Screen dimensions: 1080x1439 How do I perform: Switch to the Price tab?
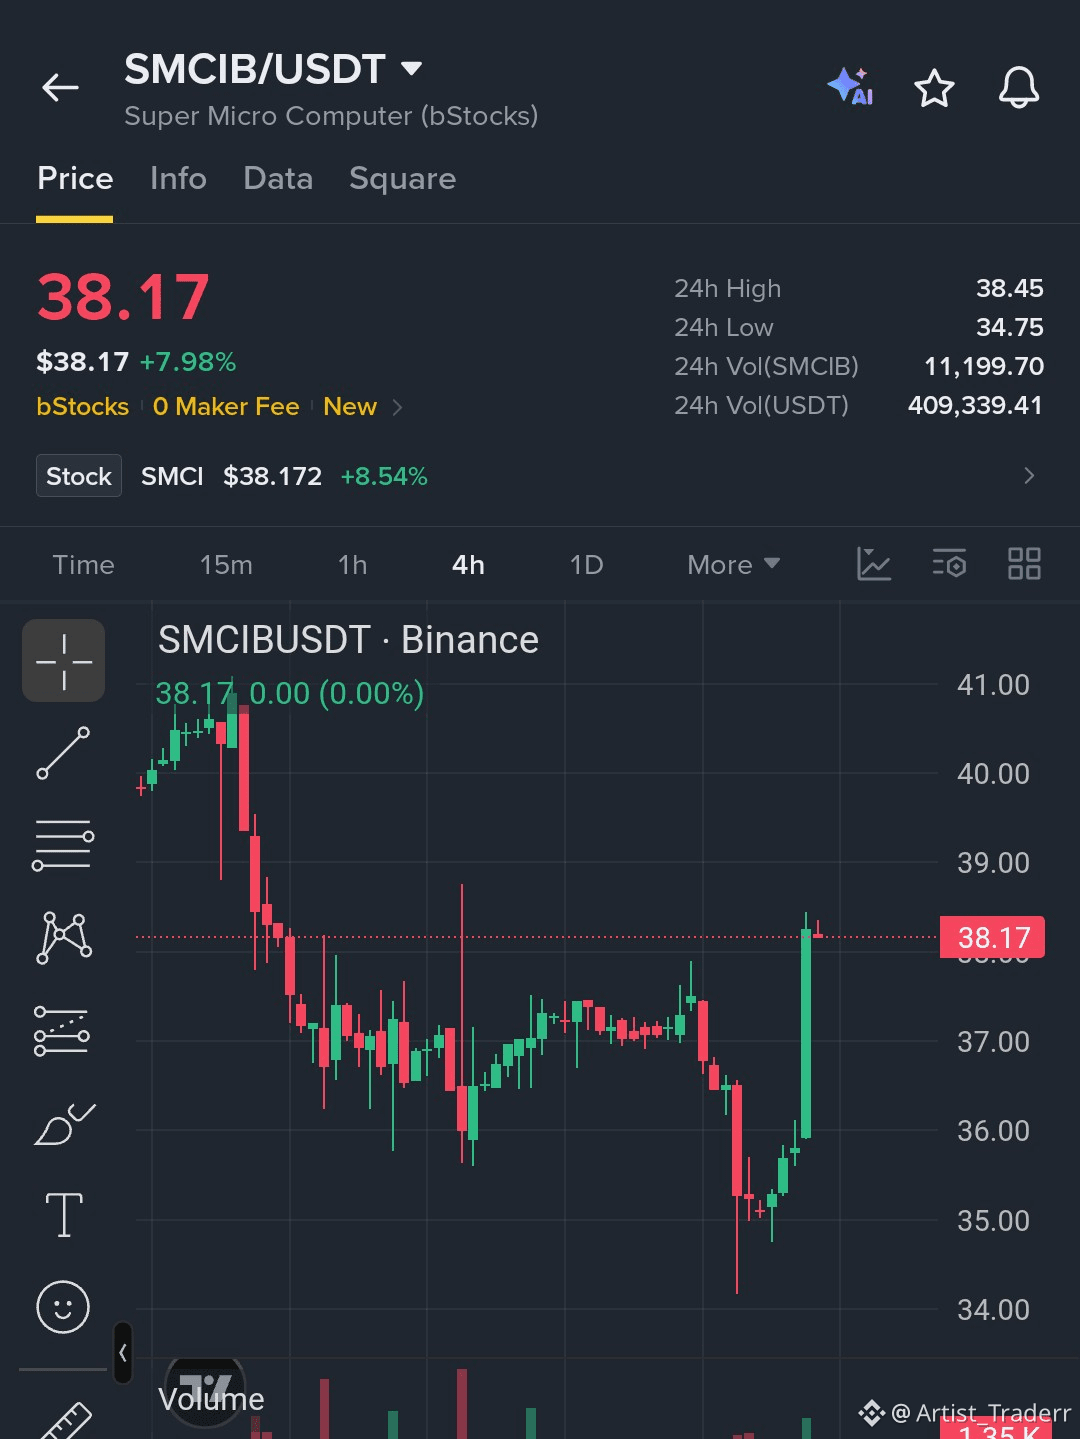[x=75, y=179]
